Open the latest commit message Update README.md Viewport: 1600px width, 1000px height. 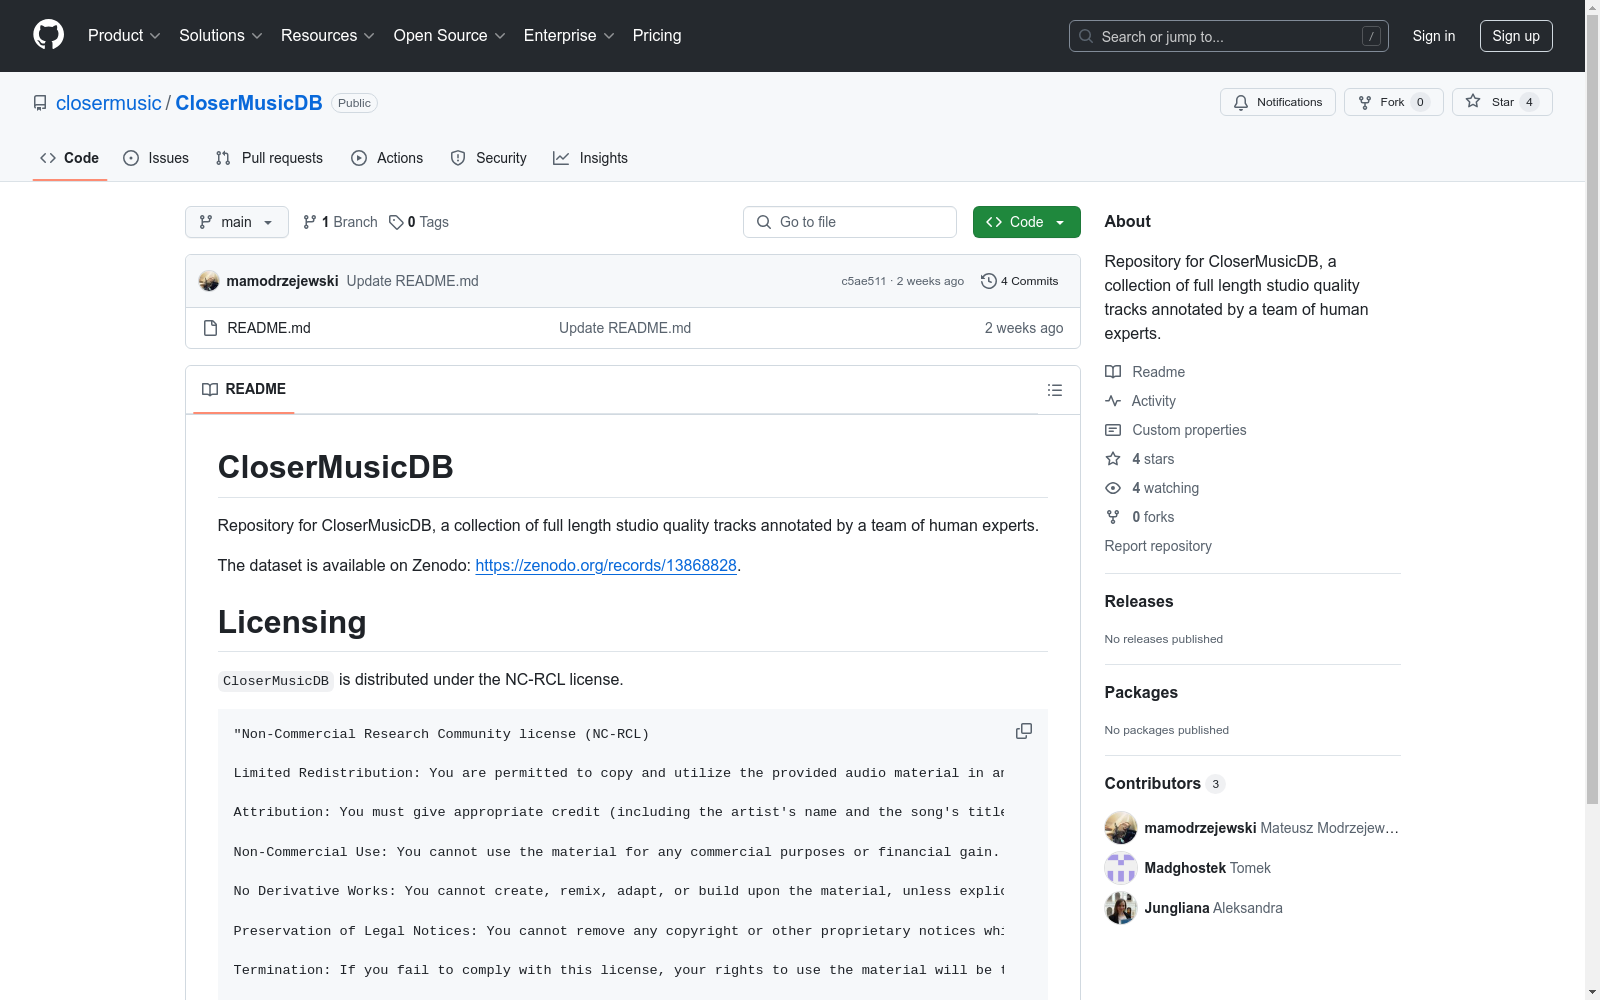click(412, 281)
